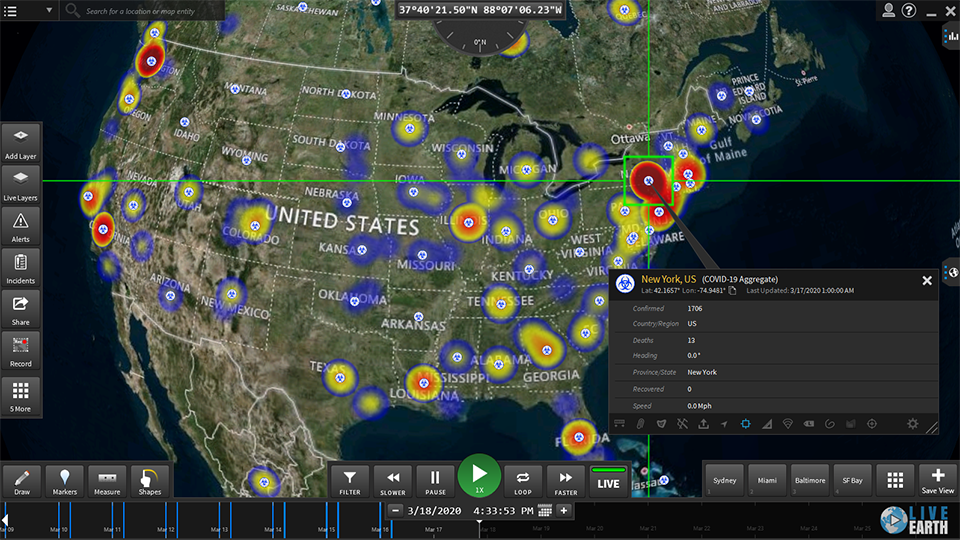The width and height of the screenshot is (960, 540).
Task: Click the timeline start arrow at Mar 09
Action: coord(5,520)
